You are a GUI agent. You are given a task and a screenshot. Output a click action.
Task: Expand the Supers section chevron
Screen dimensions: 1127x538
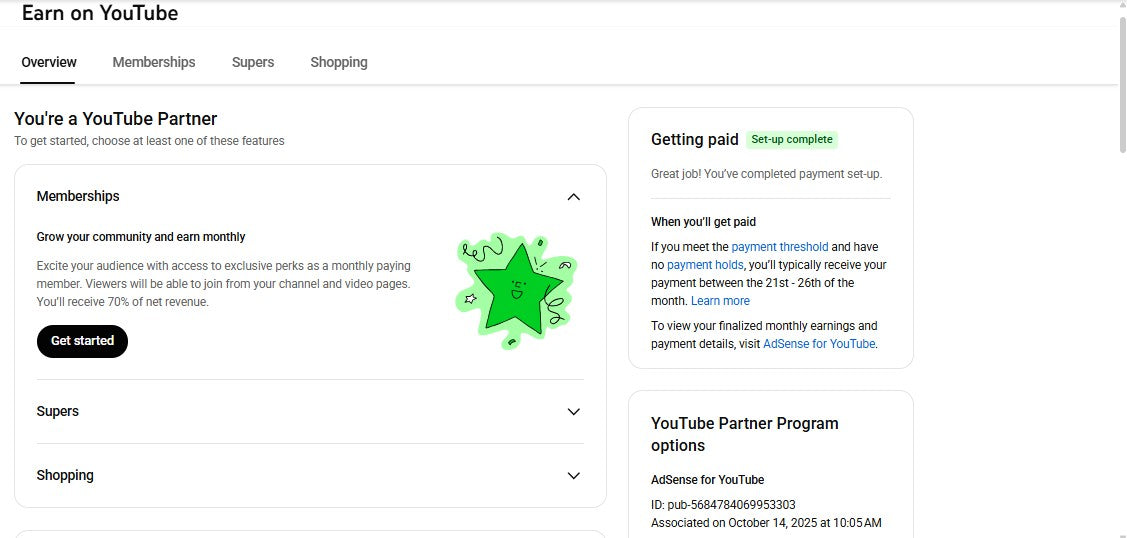tap(574, 412)
